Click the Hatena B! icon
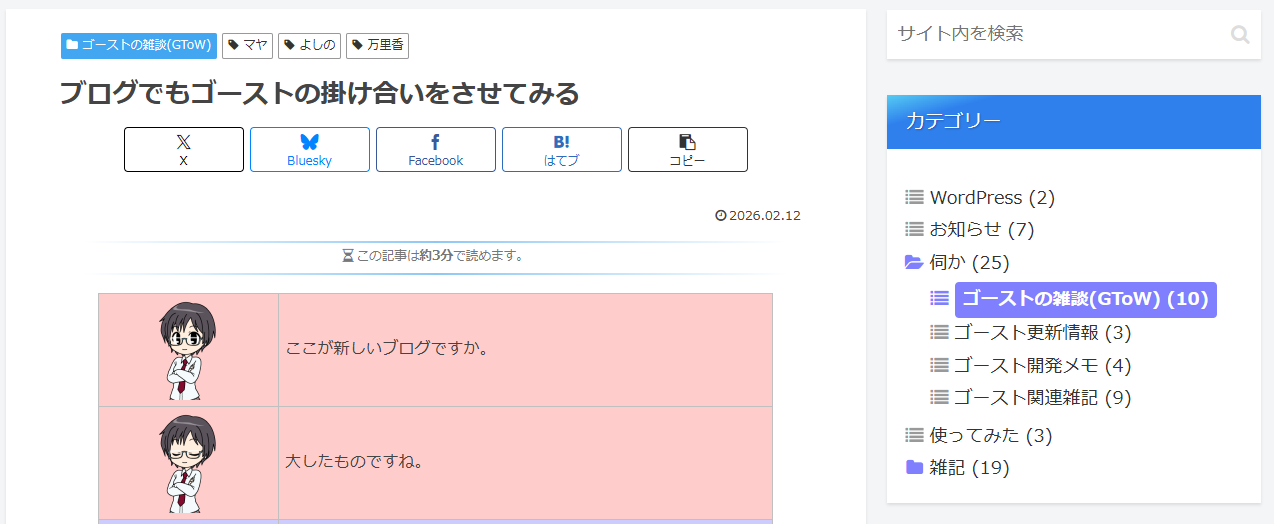 coord(561,142)
